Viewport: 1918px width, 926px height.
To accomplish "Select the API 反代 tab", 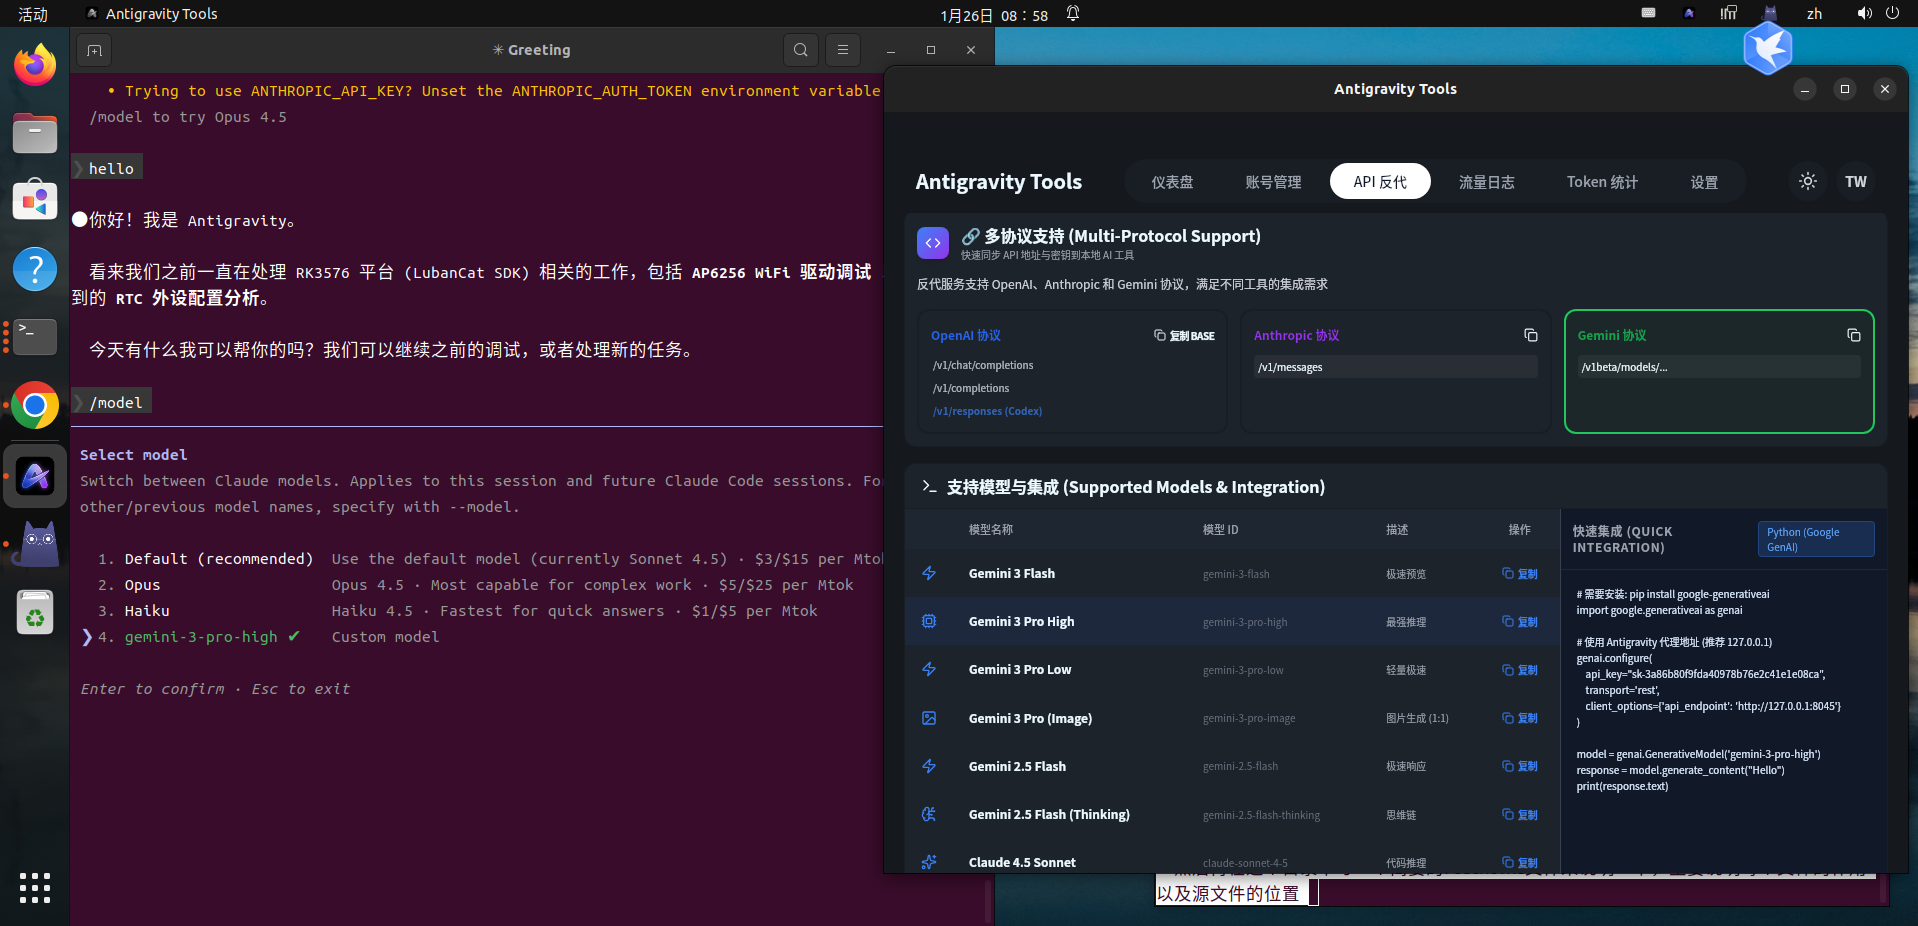I will 1380,182.
